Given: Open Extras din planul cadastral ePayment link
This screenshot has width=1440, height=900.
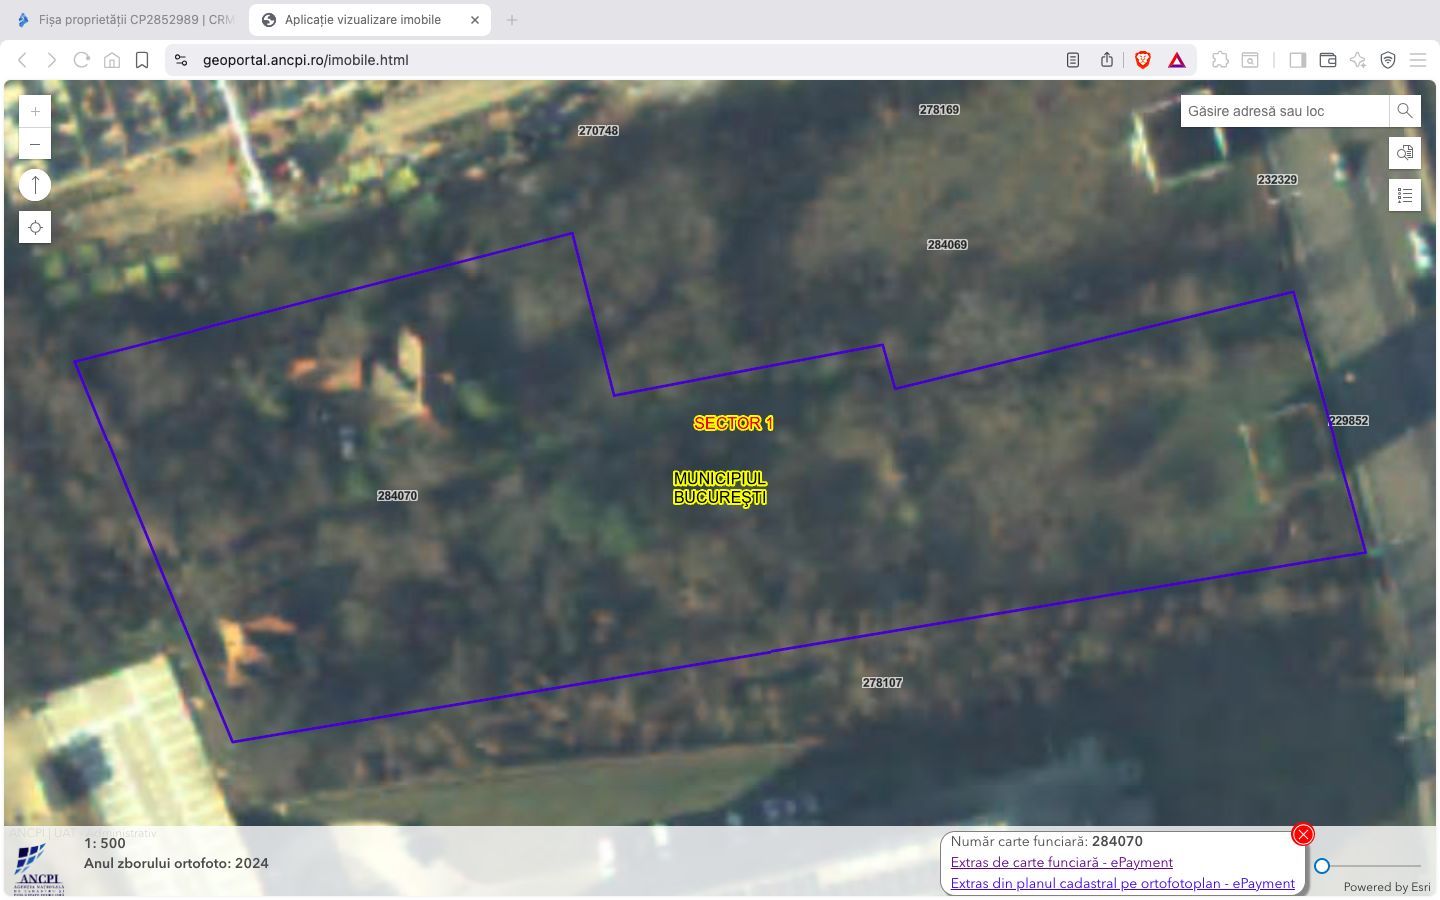Looking at the screenshot, I should 1122,883.
